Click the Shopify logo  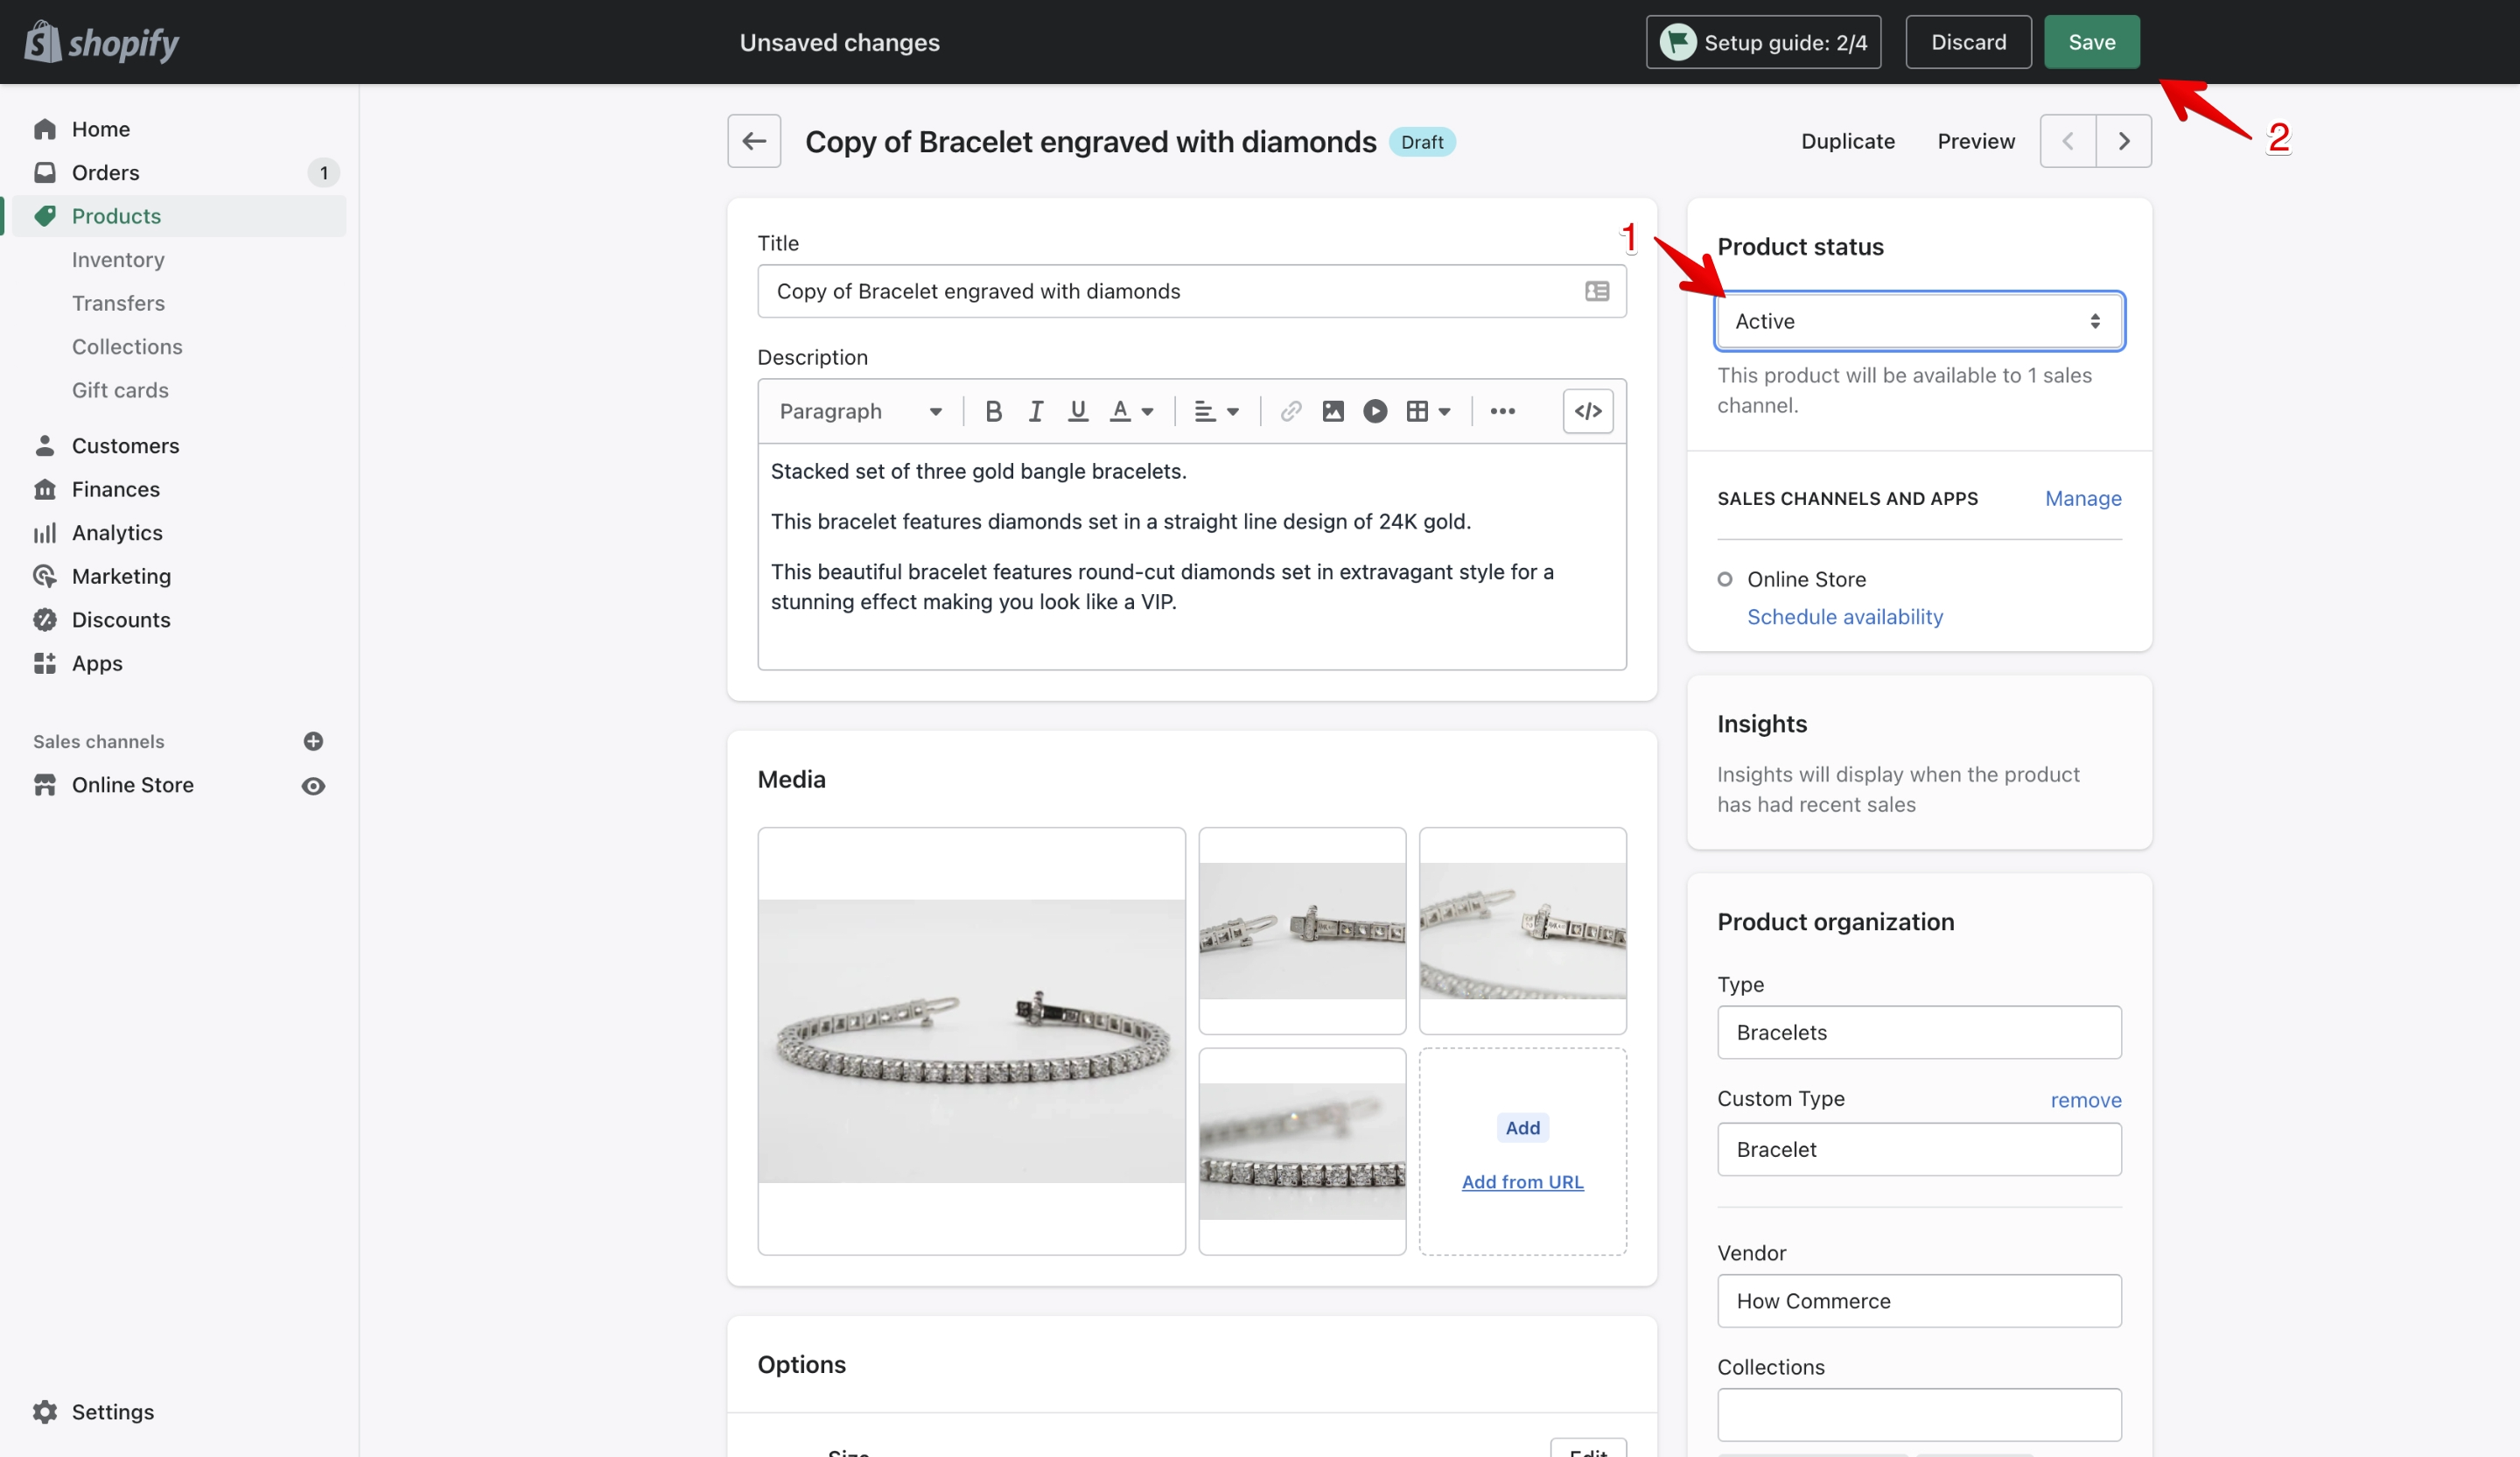point(102,42)
